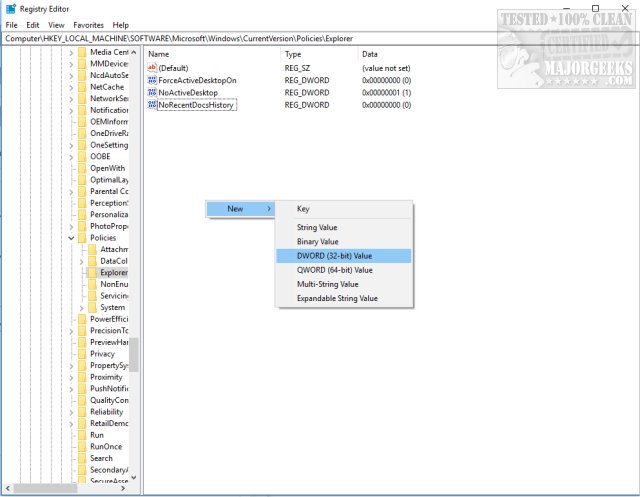The image size is (640, 497).
Task: Pick QWORD (64-bit) Value option
Action: coord(344,270)
